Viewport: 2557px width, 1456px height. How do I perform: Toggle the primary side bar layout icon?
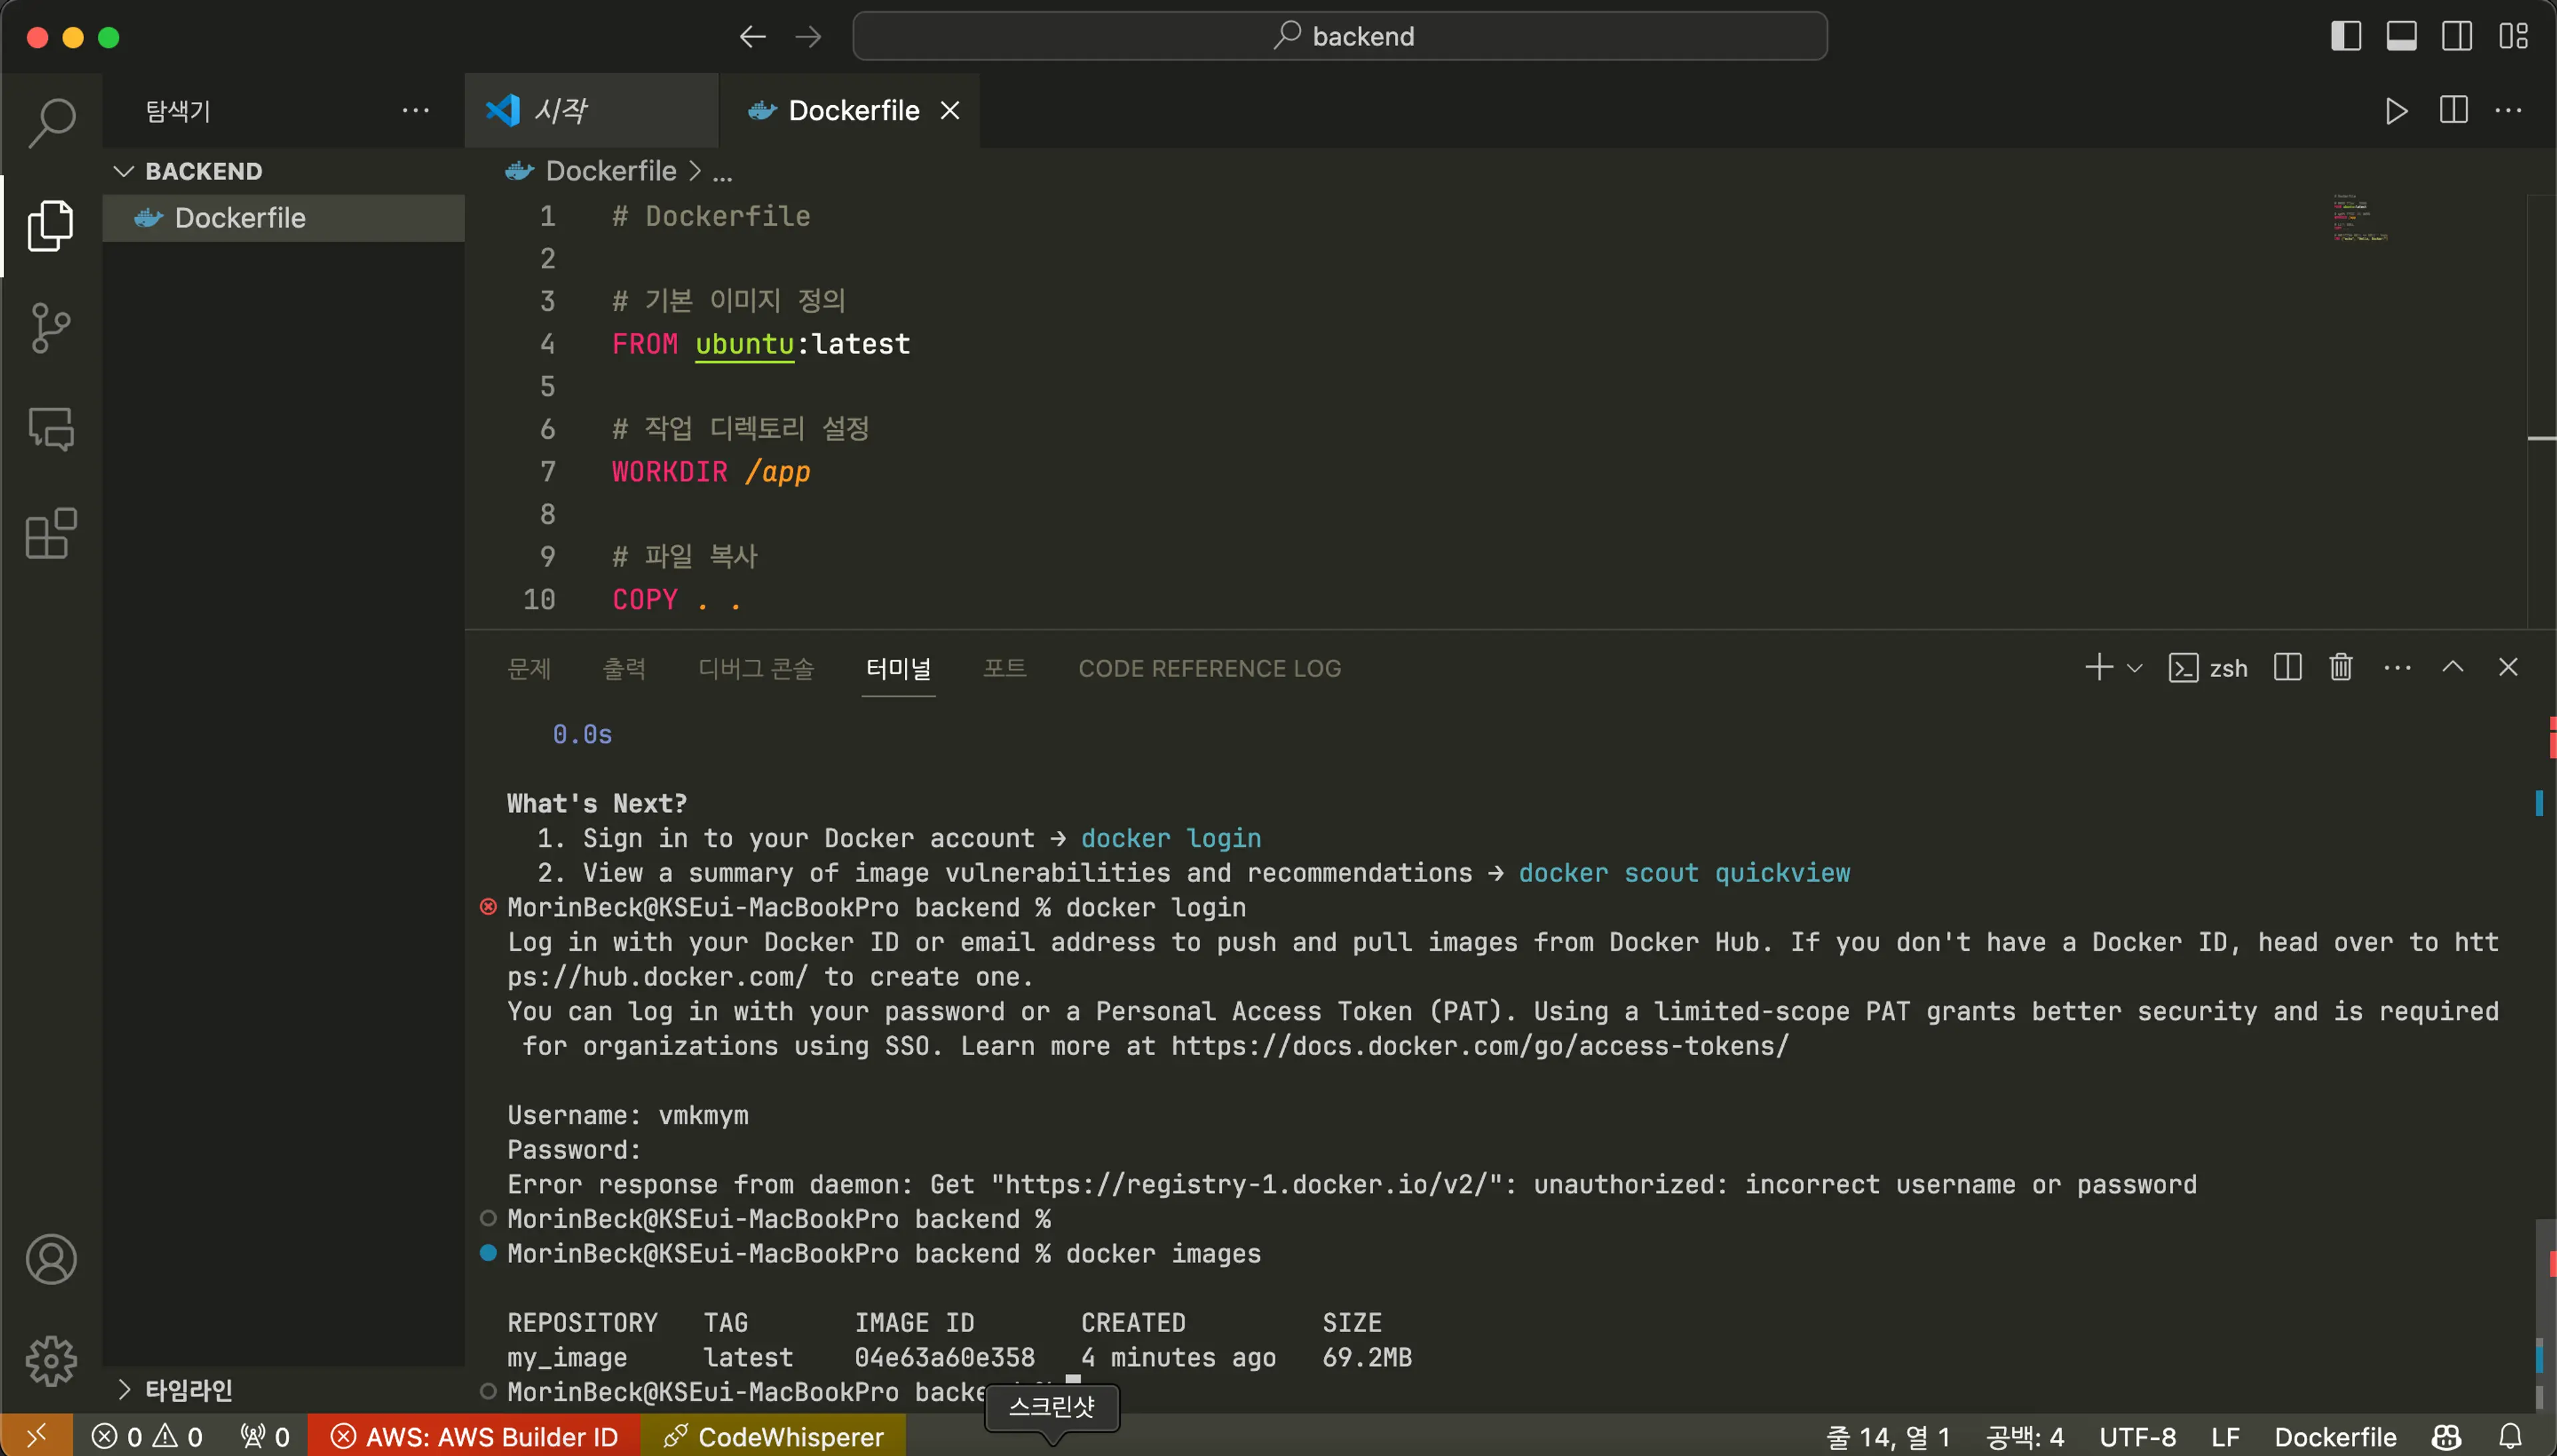tap(2346, 37)
